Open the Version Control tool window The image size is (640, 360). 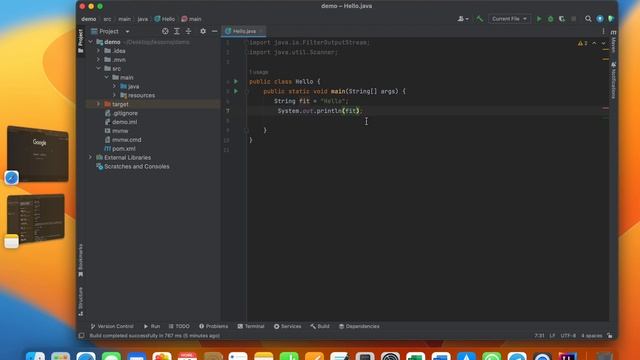[112, 326]
